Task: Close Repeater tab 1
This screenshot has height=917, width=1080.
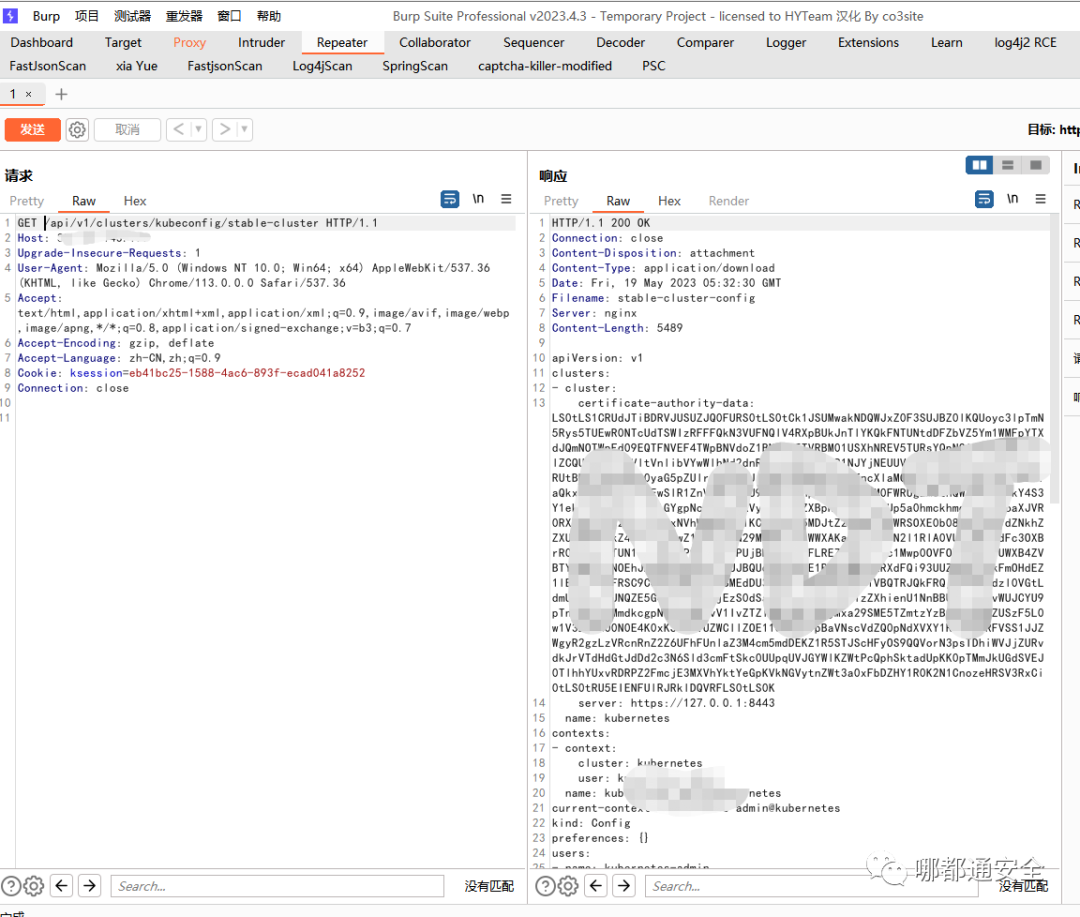Action: 28,94
